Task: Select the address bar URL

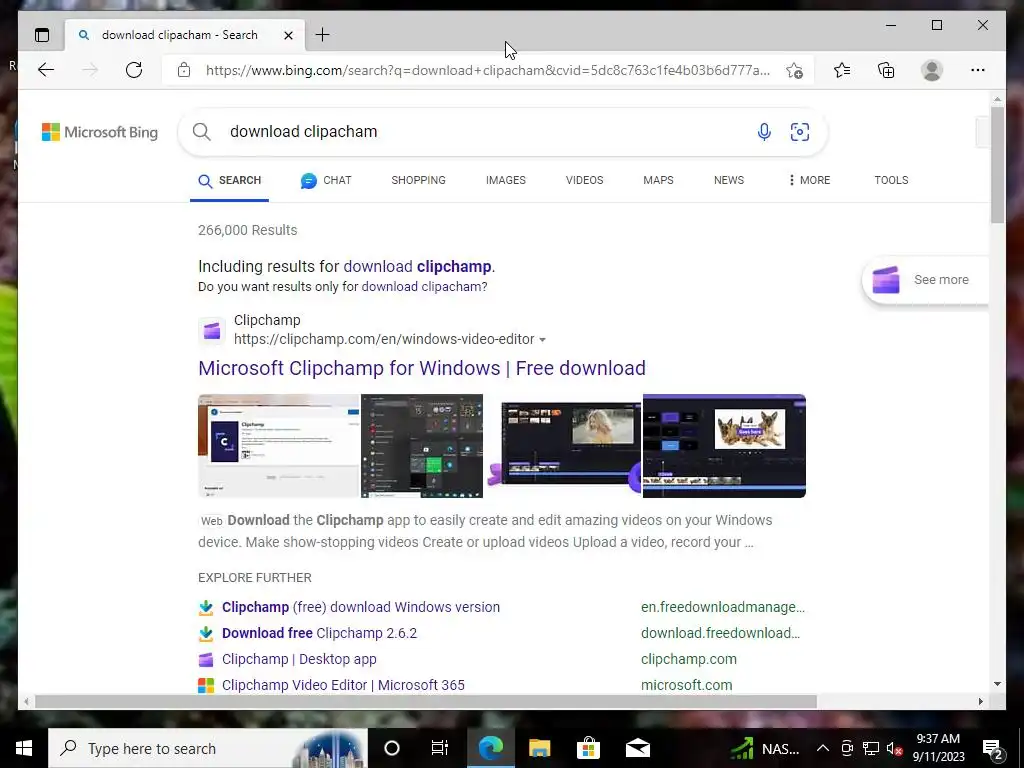Action: tap(487, 70)
